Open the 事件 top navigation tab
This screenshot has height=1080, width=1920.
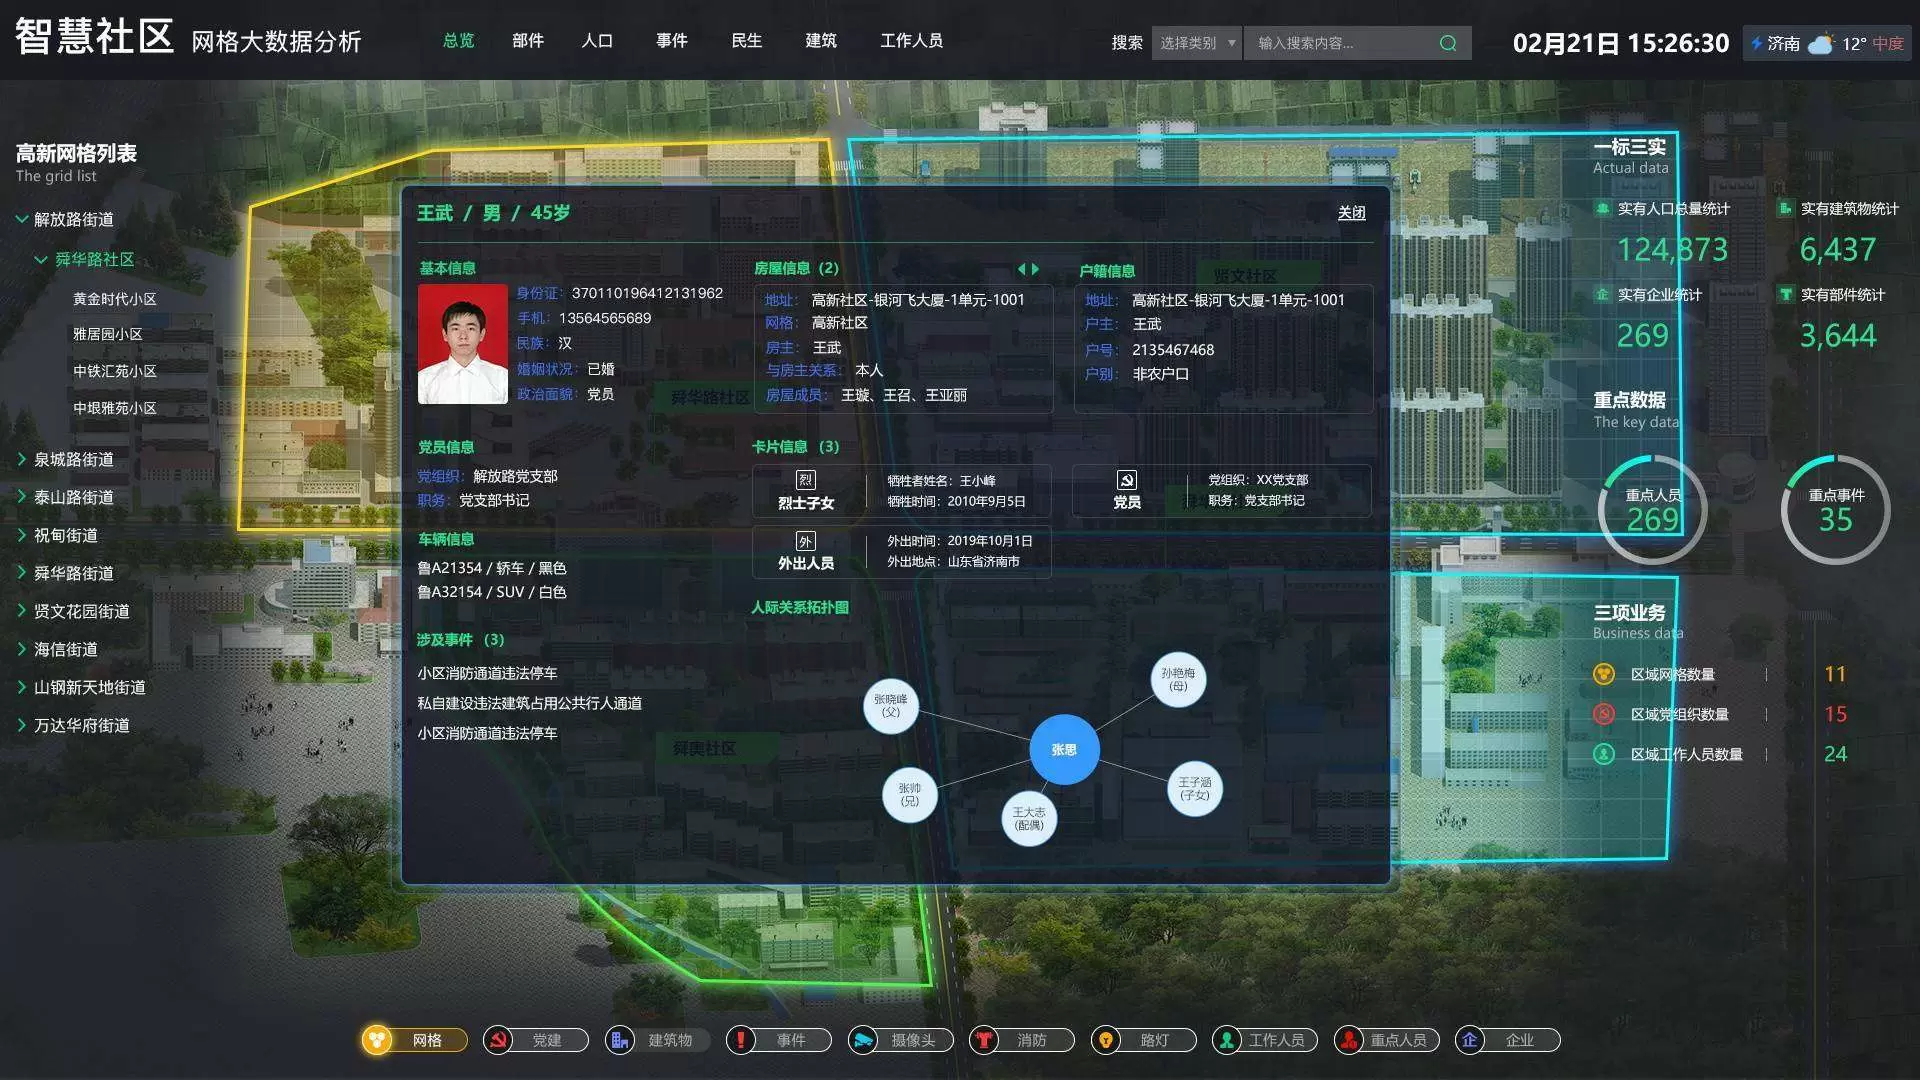coord(672,41)
